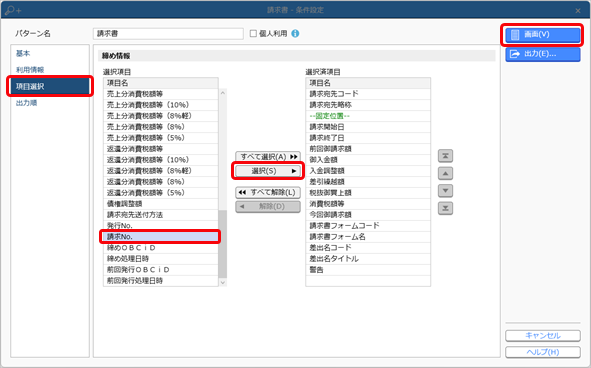The width and height of the screenshot is (591, 368).
Task: Click the search-plus icon in title bar
Action: pyautogui.click(x=13, y=10)
